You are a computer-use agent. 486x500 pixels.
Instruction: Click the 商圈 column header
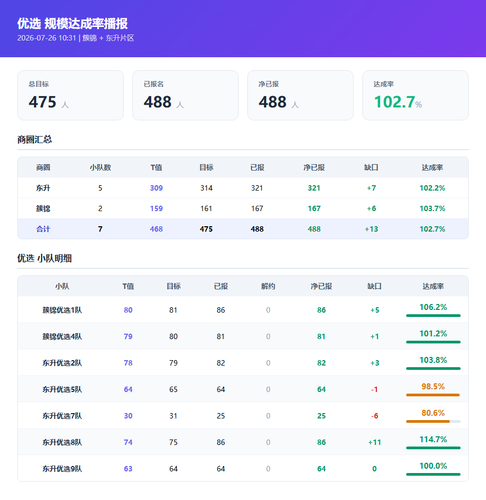click(x=43, y=167)
